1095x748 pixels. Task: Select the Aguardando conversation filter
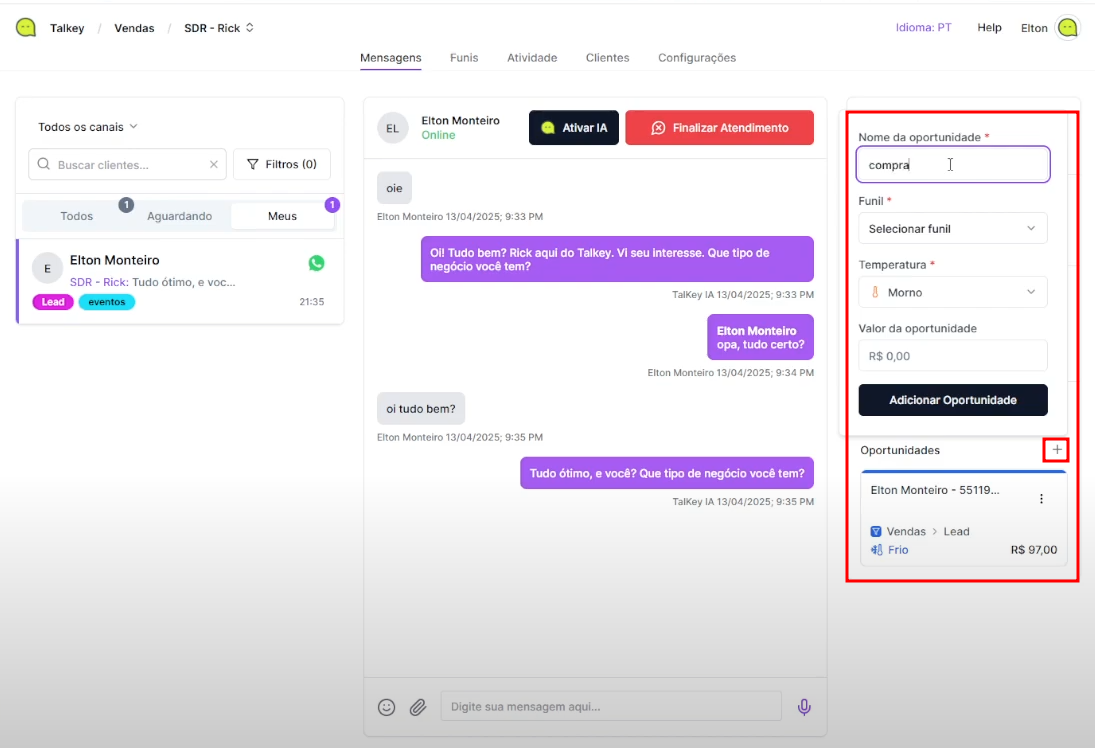[179, 216]
